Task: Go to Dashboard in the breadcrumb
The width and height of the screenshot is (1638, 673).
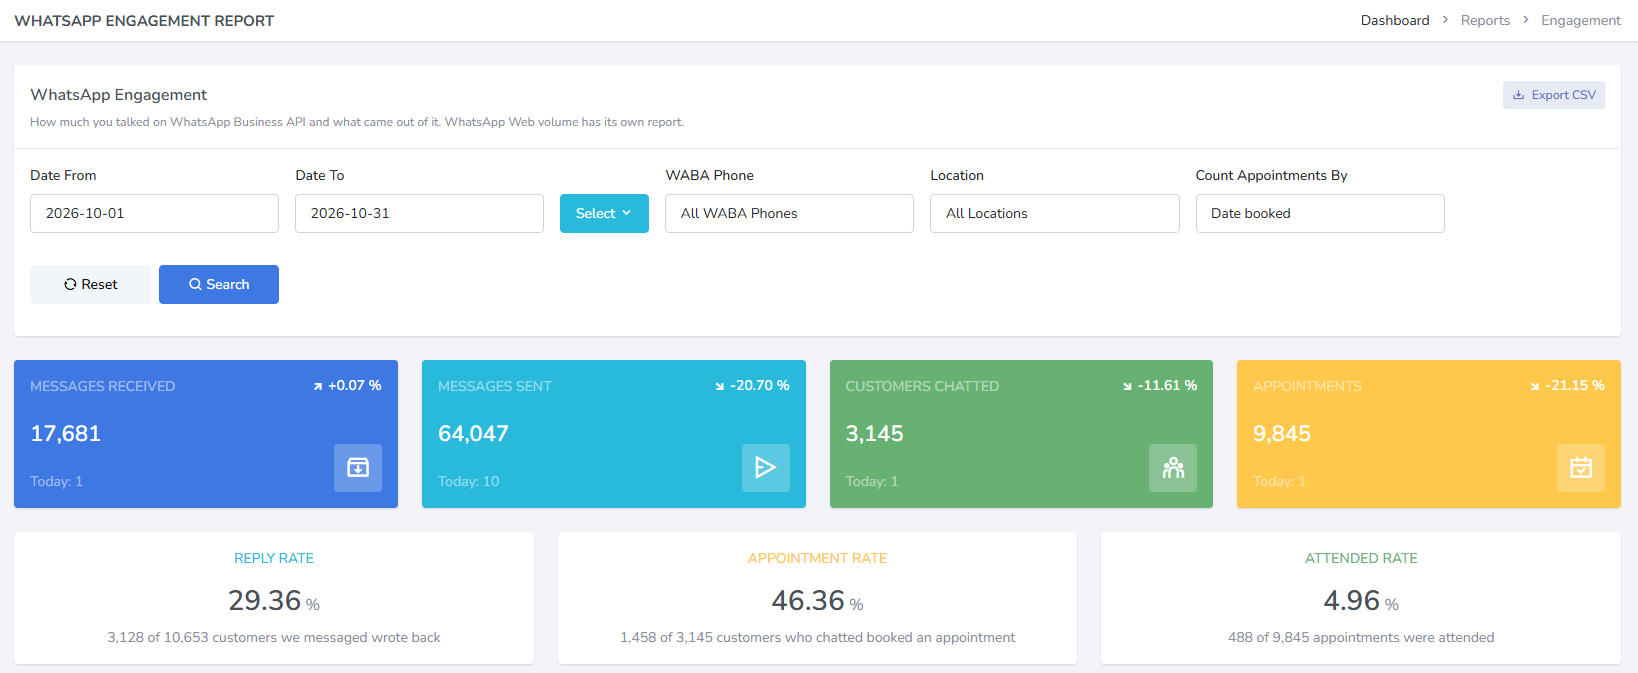Action: [1395, 20]
